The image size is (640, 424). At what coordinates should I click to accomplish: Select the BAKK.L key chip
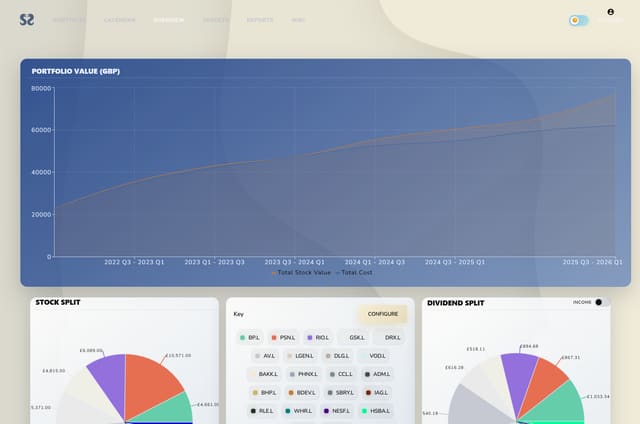(264, 374)
